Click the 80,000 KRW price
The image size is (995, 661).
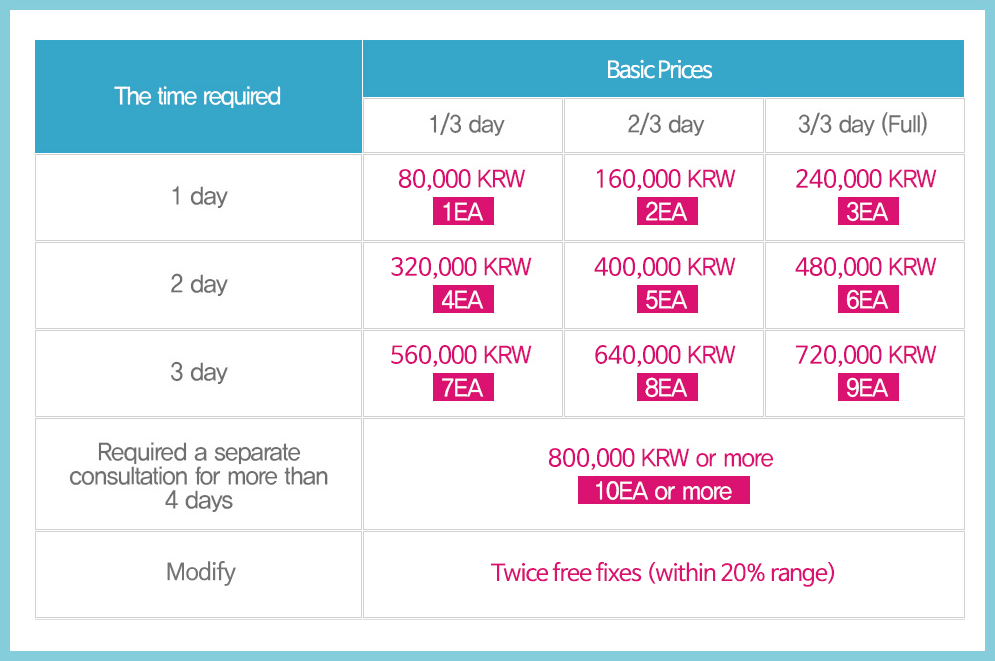[x=461, y=180]
